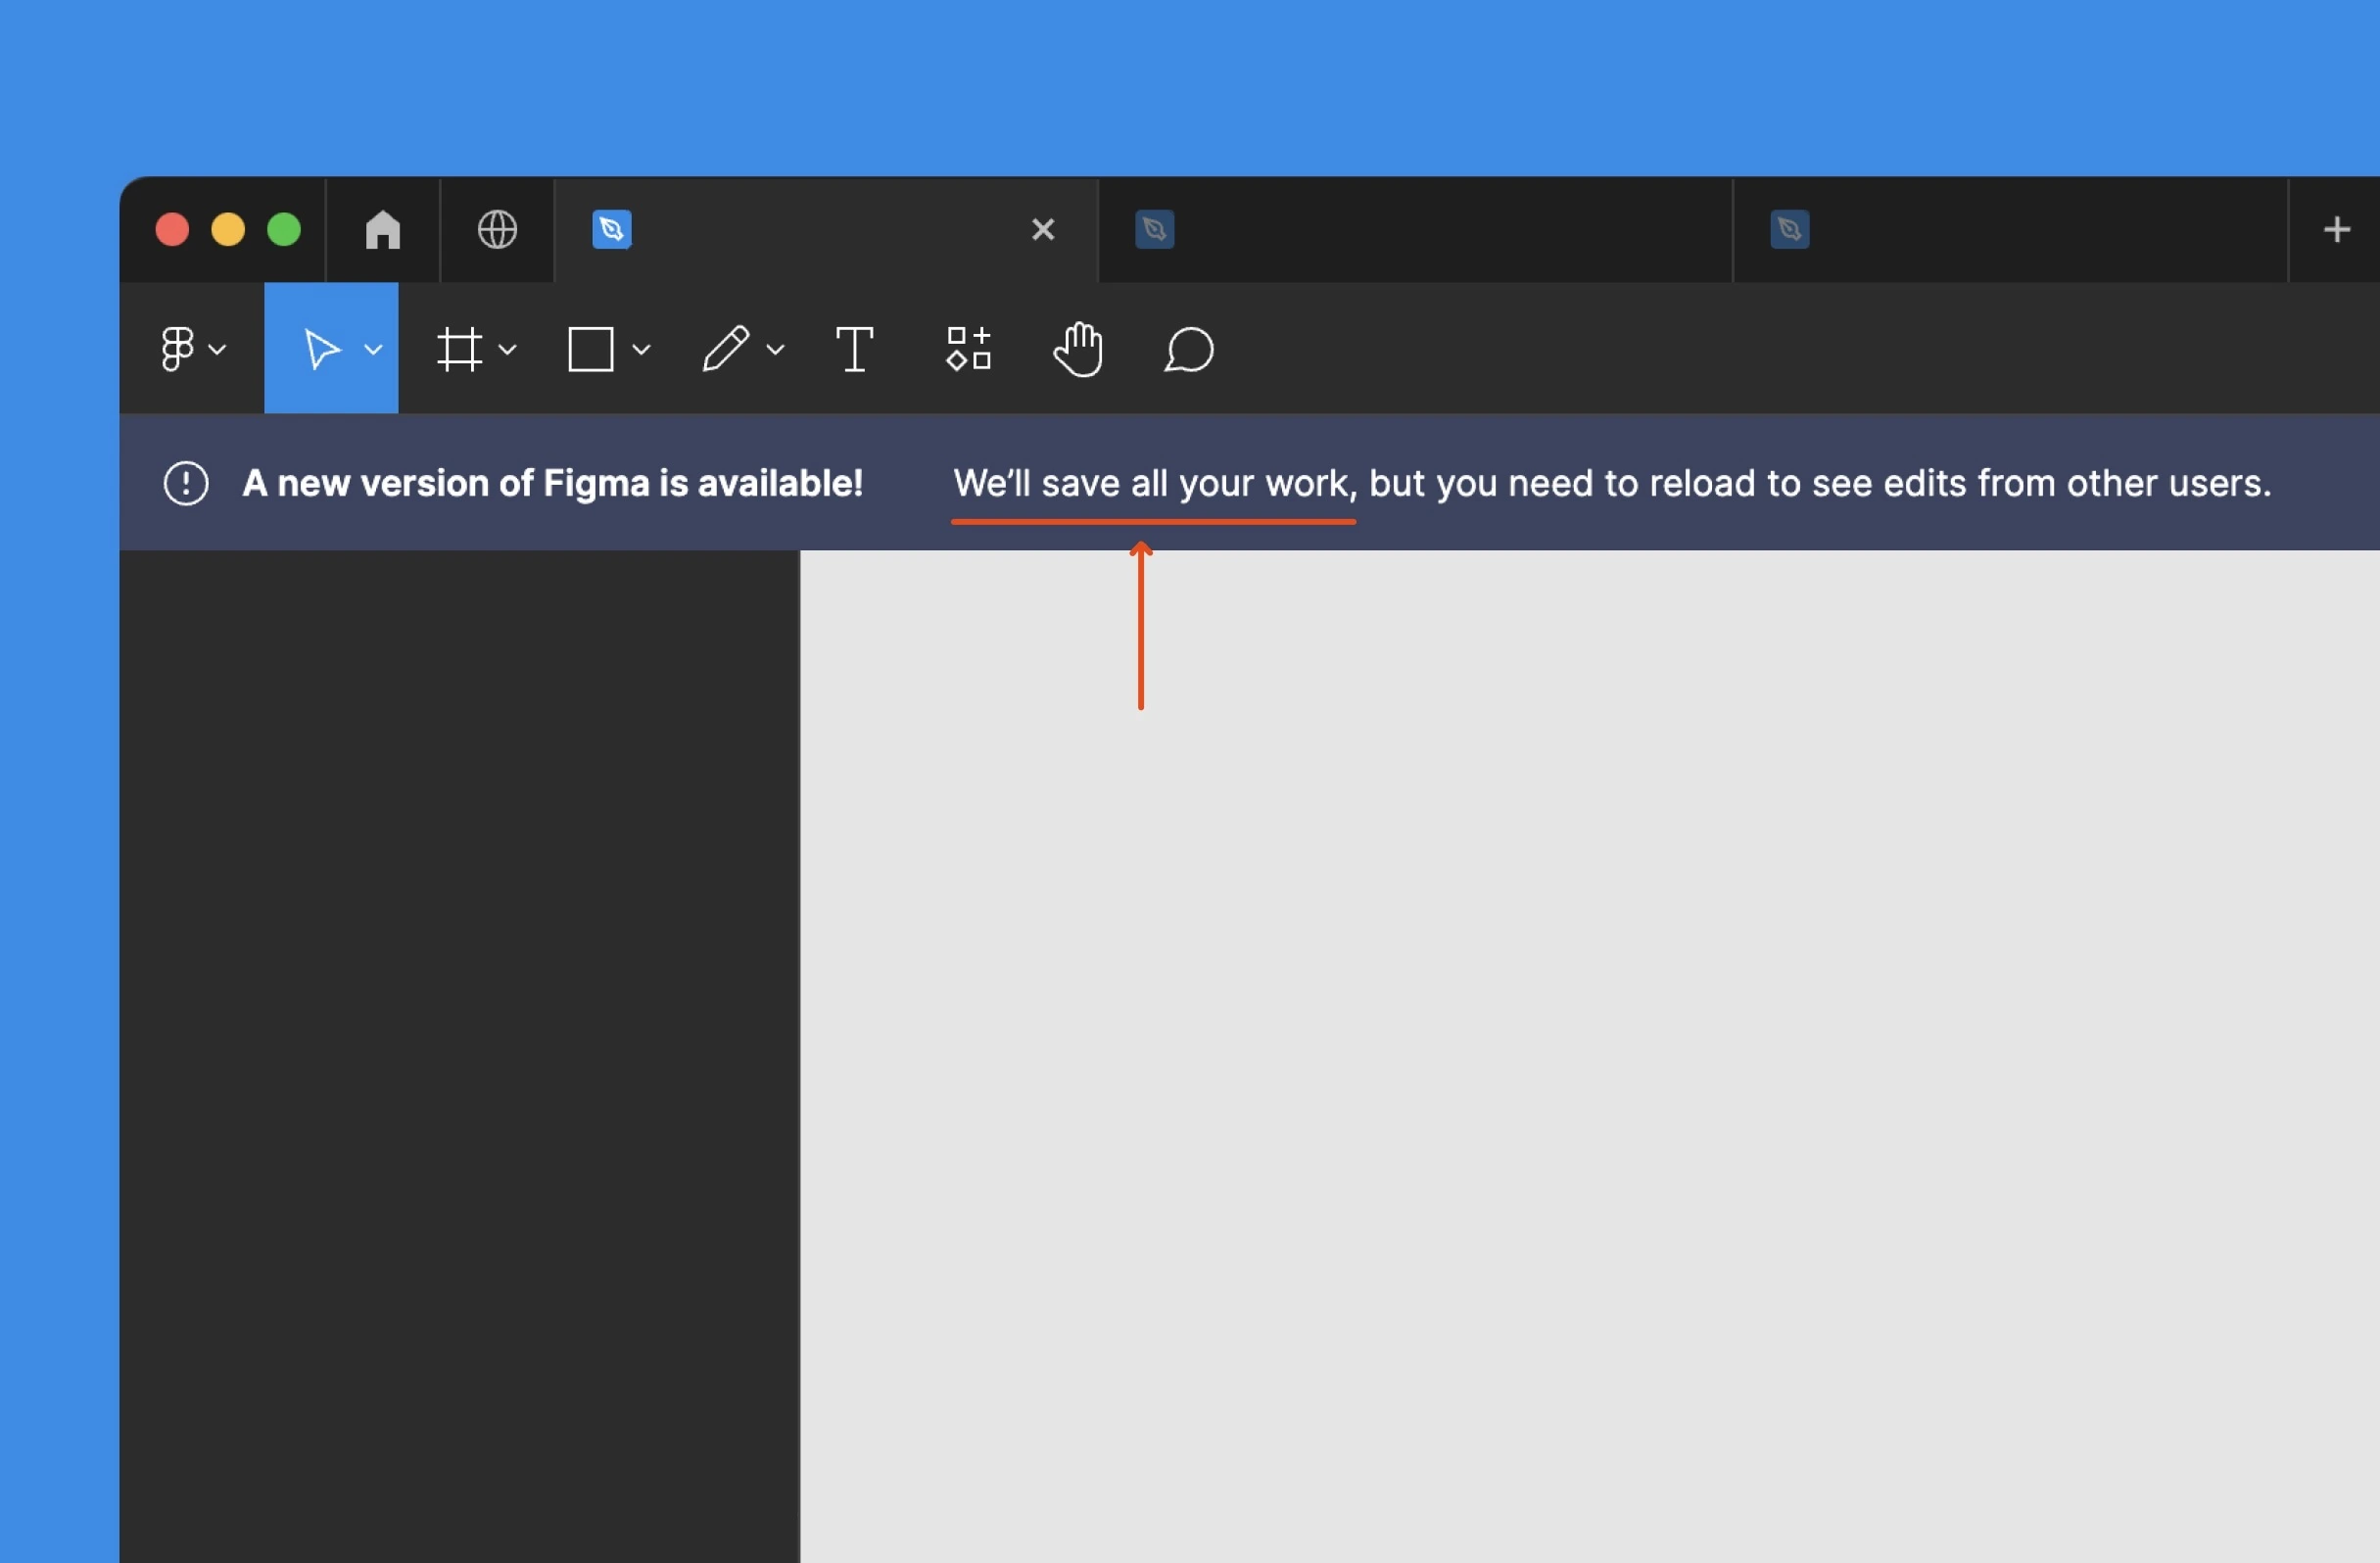Viewport: 2380px width, 1563px height.
Task: Click the 'We'll save all your work' message
Action: 1155,484
